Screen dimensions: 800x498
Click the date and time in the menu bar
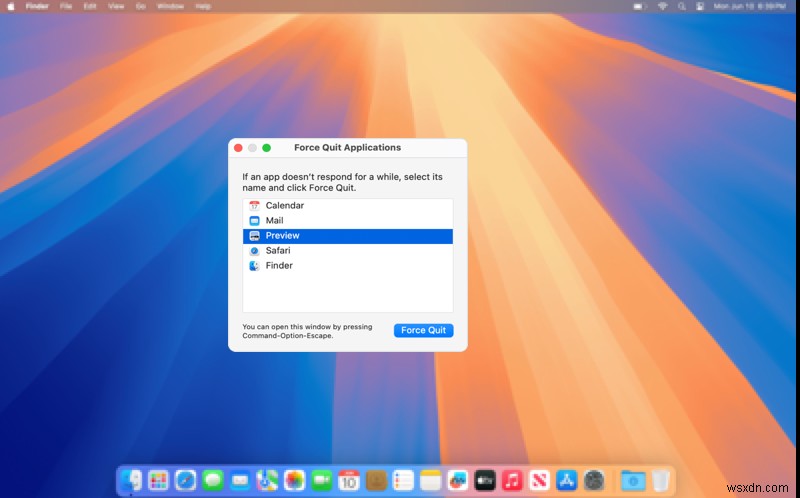(749, 7)
